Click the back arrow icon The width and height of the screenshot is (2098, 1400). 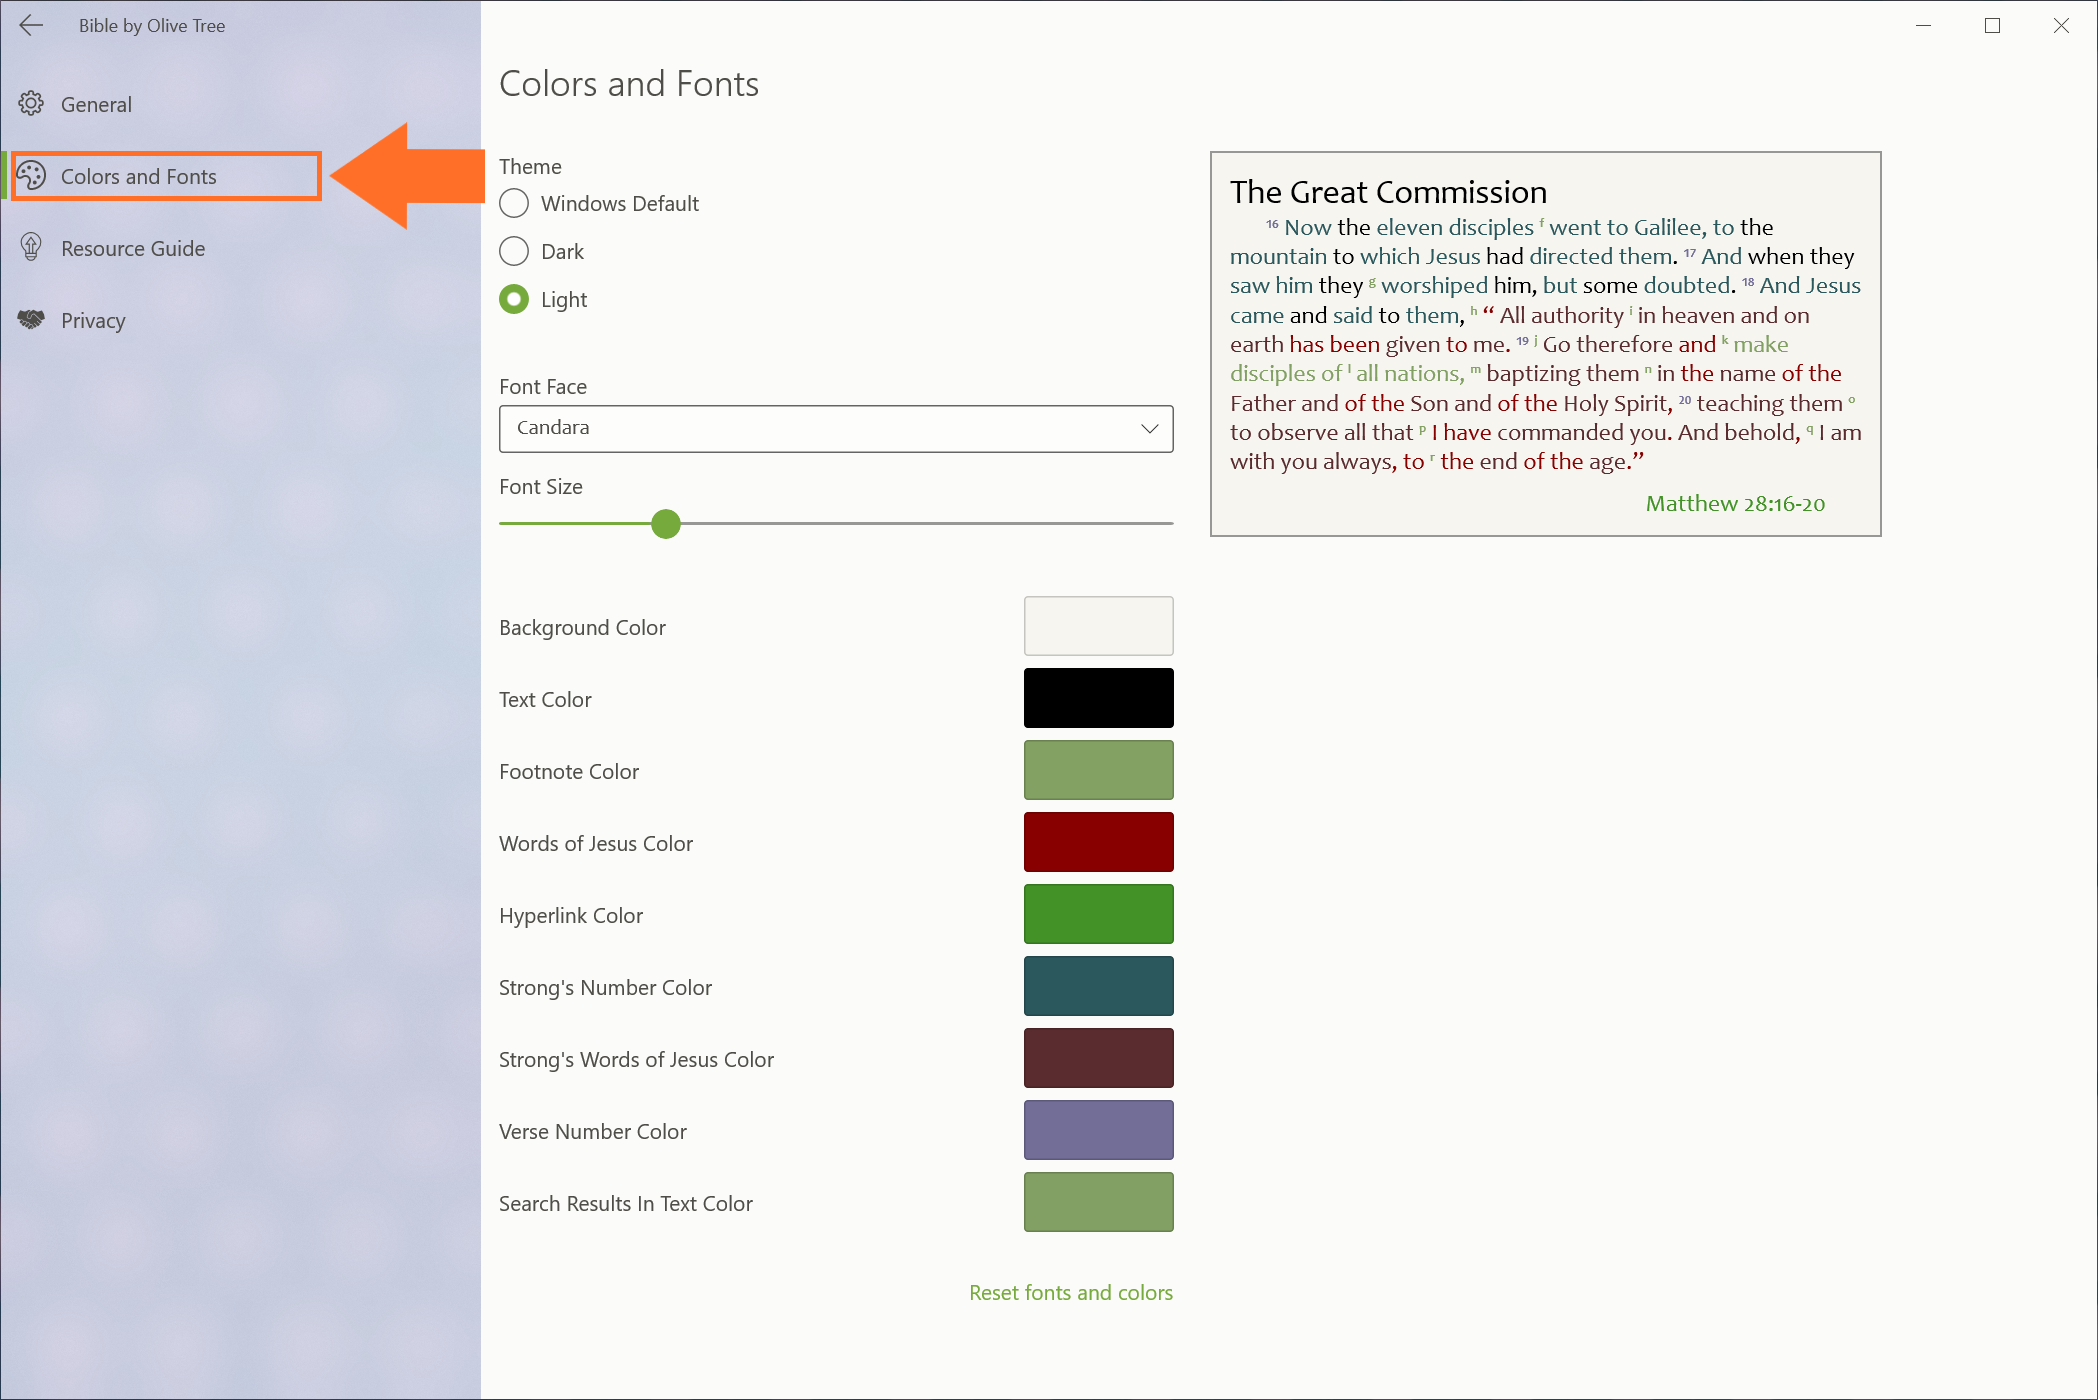[x=31, y=26]
